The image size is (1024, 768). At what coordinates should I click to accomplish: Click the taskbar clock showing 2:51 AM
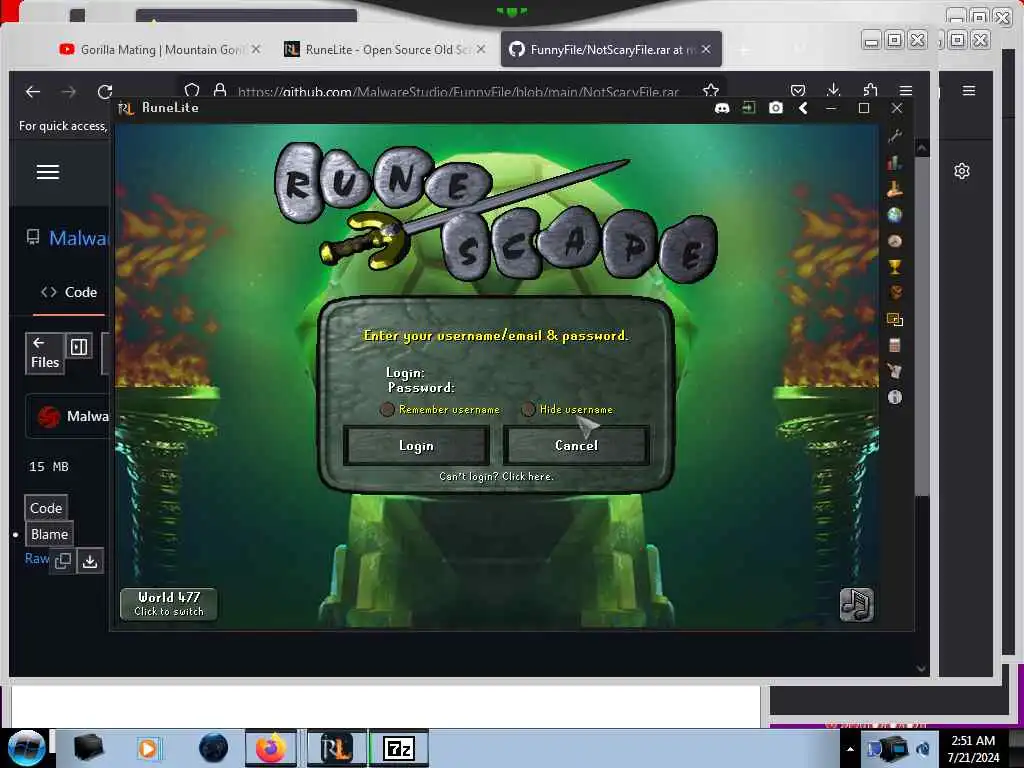point(973,749)
